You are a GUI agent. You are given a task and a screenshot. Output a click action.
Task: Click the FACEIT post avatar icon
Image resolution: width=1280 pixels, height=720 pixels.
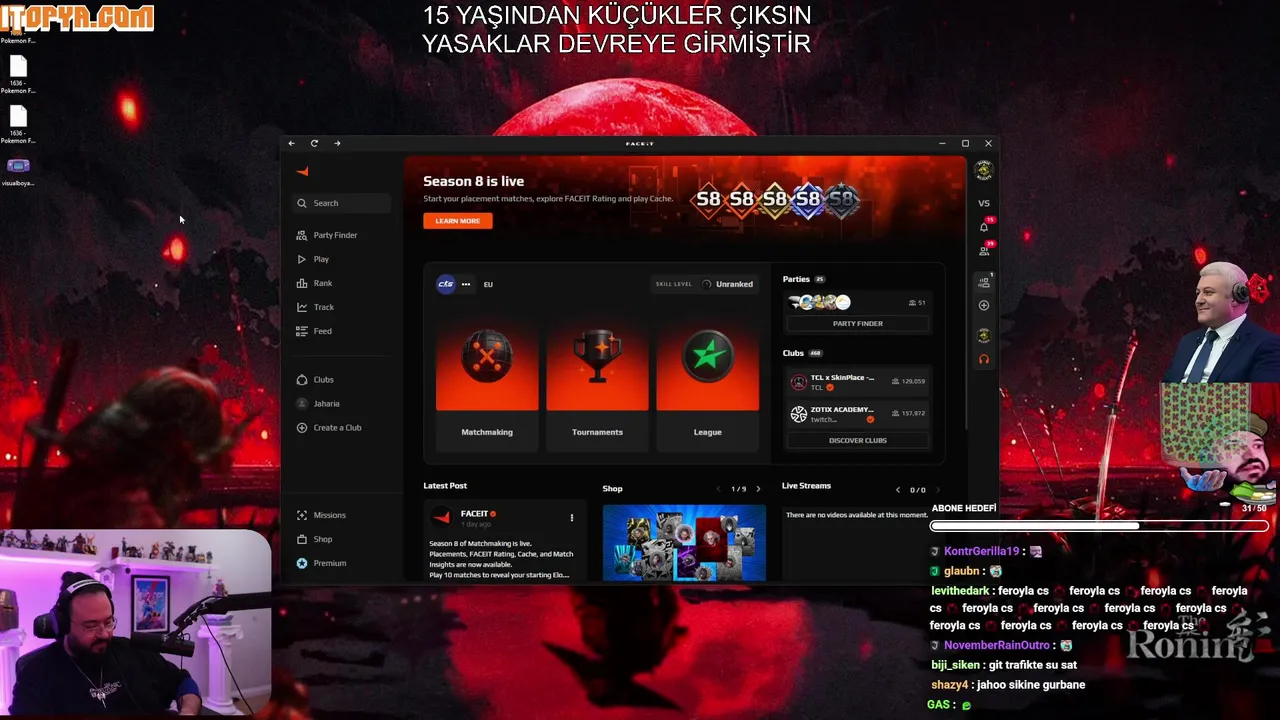pos(441,517)
